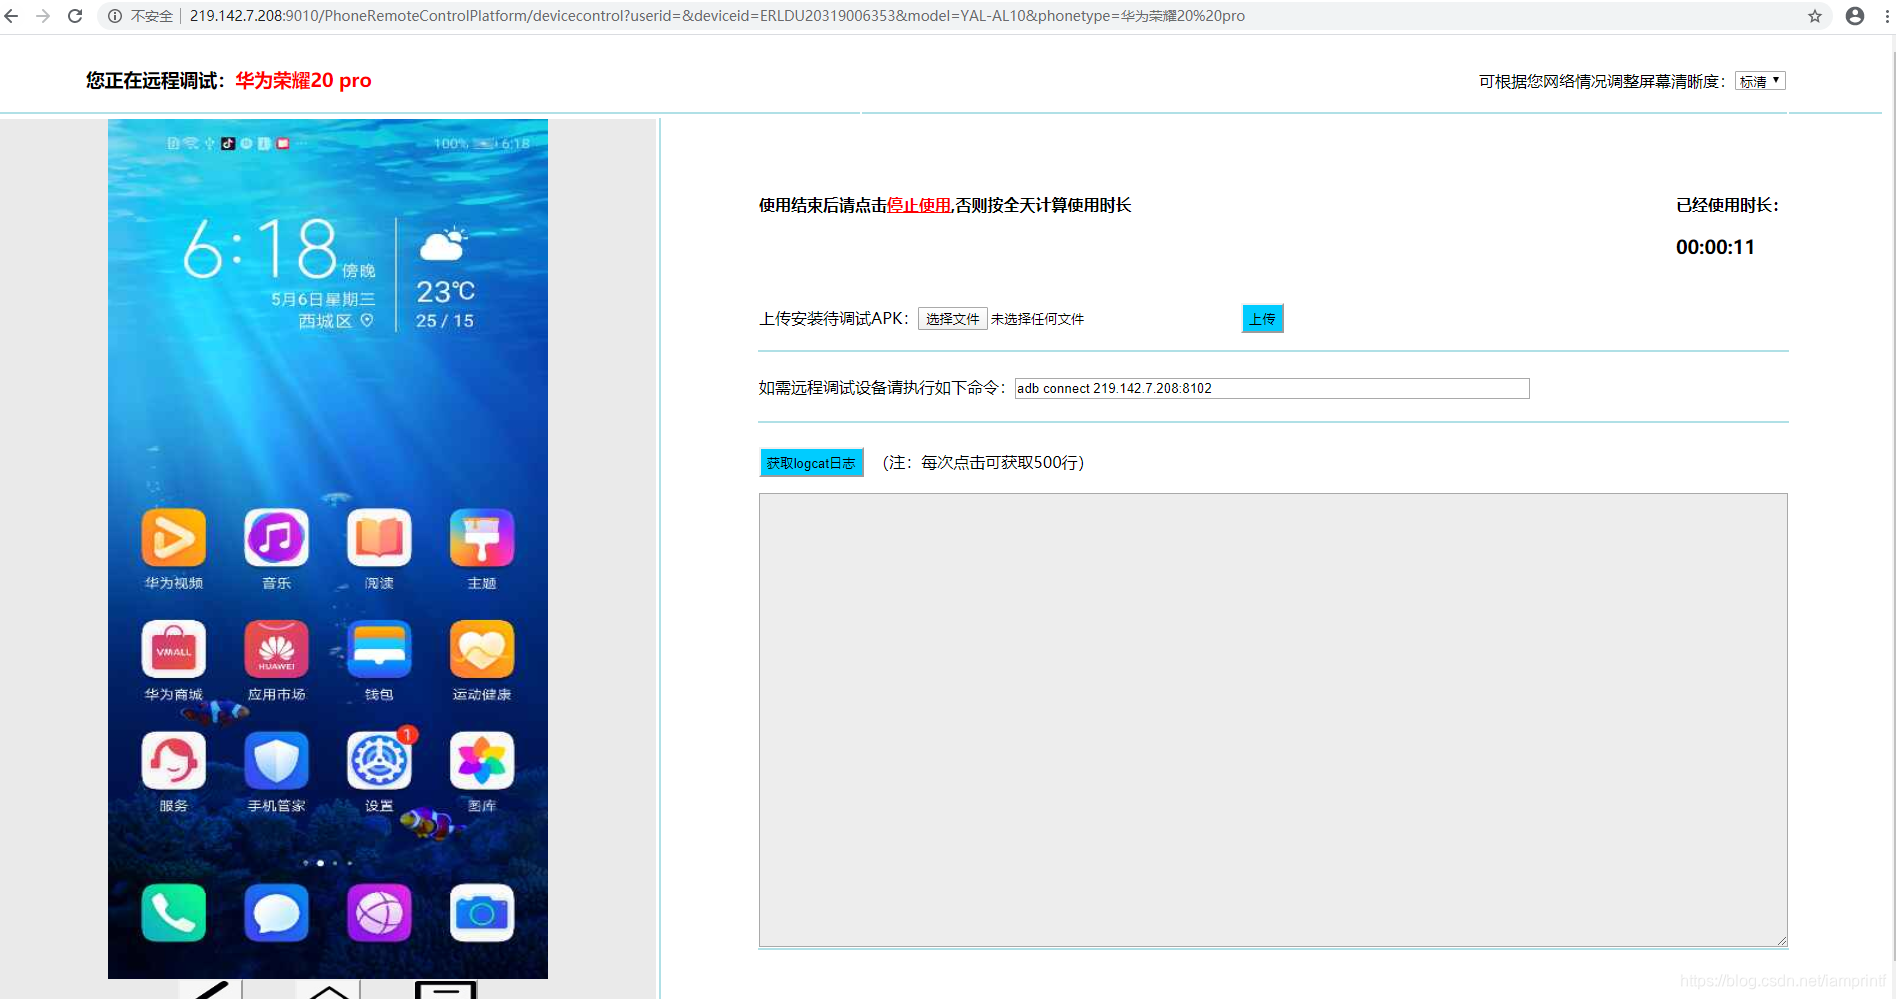Open 运动健康 health app
The image size is (1896, 999).
(481, 649)
